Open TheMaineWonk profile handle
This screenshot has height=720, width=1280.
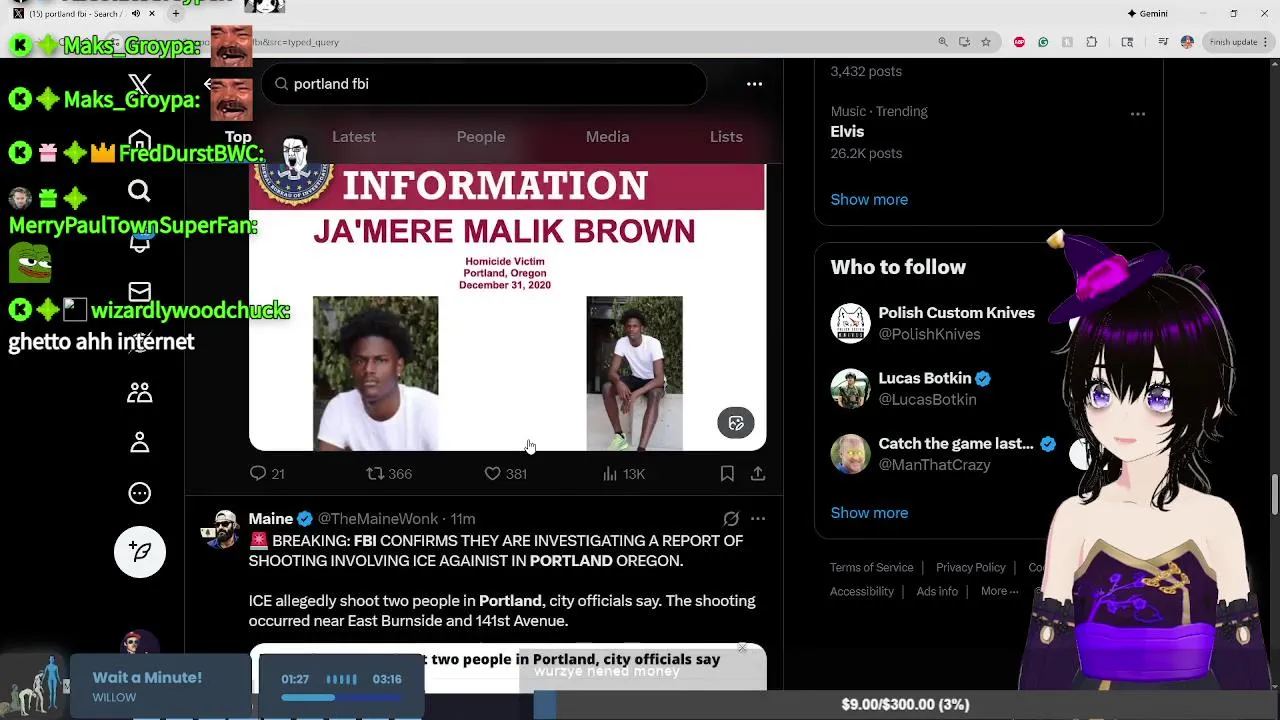(378, 519)
